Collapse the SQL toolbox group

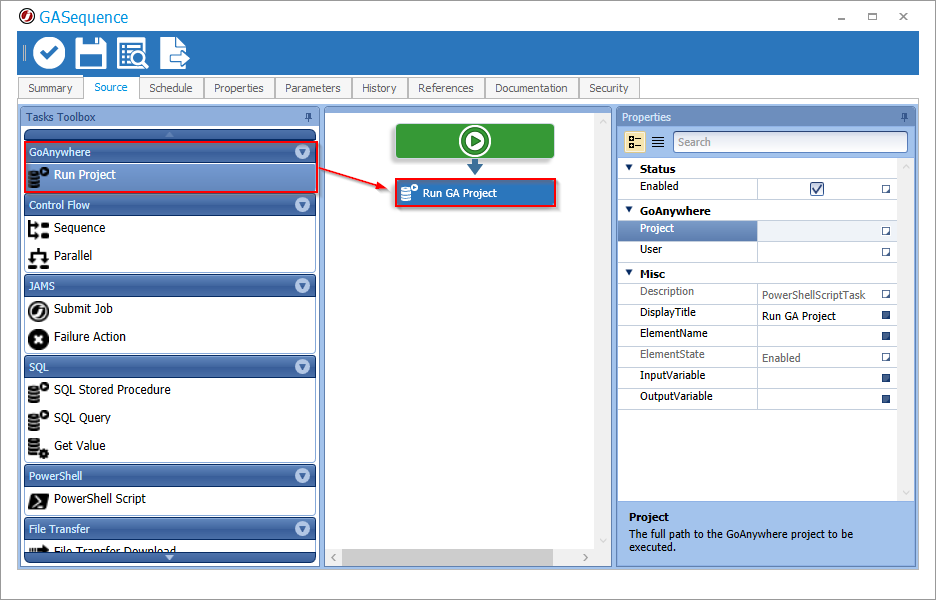[x=303, y=367]
